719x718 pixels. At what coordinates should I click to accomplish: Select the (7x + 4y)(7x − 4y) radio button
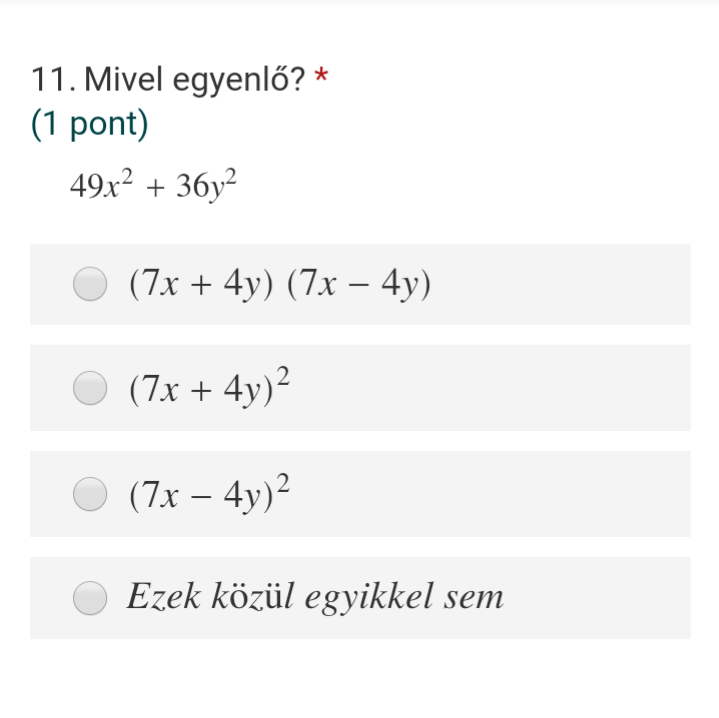pos(90,284)
